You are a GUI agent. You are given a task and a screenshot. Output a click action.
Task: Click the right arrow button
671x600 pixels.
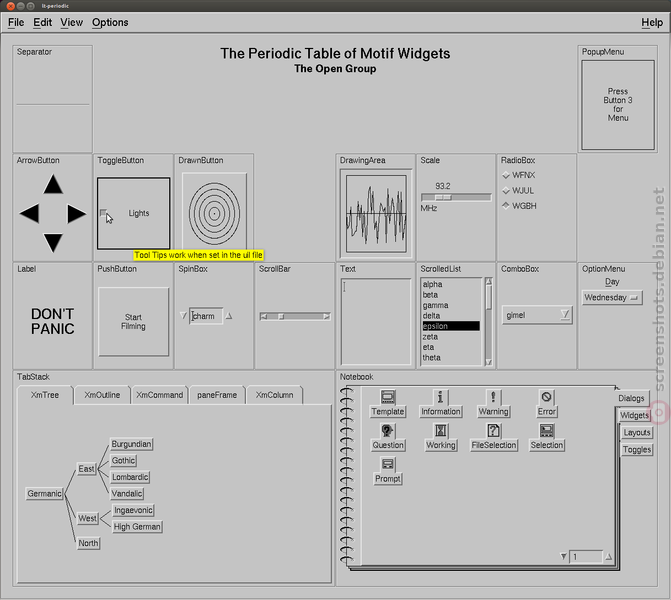pyautogui.click(x=77, y=214)
